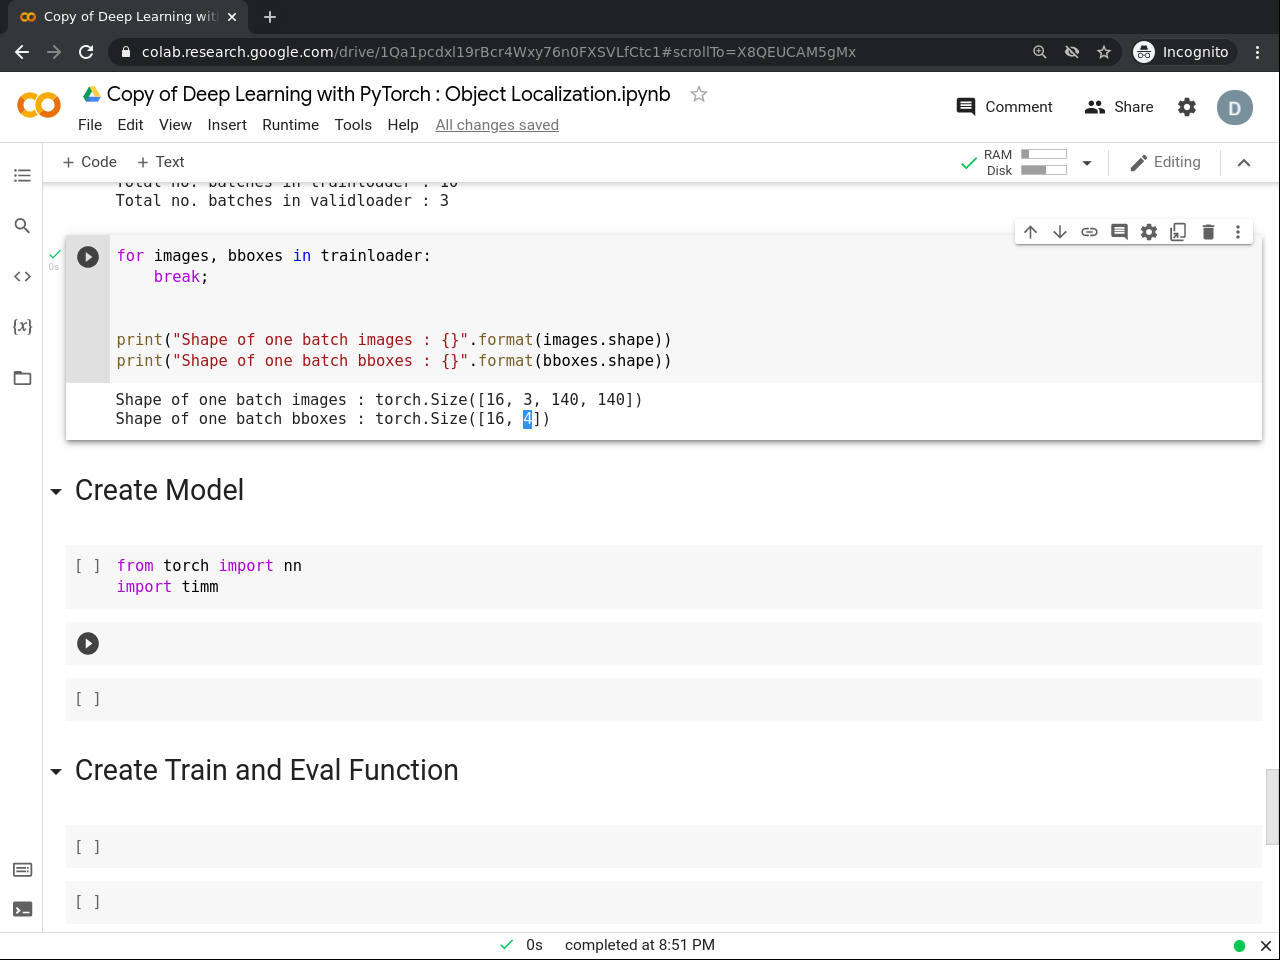Close the Colab browser tab

click(232, 17)
